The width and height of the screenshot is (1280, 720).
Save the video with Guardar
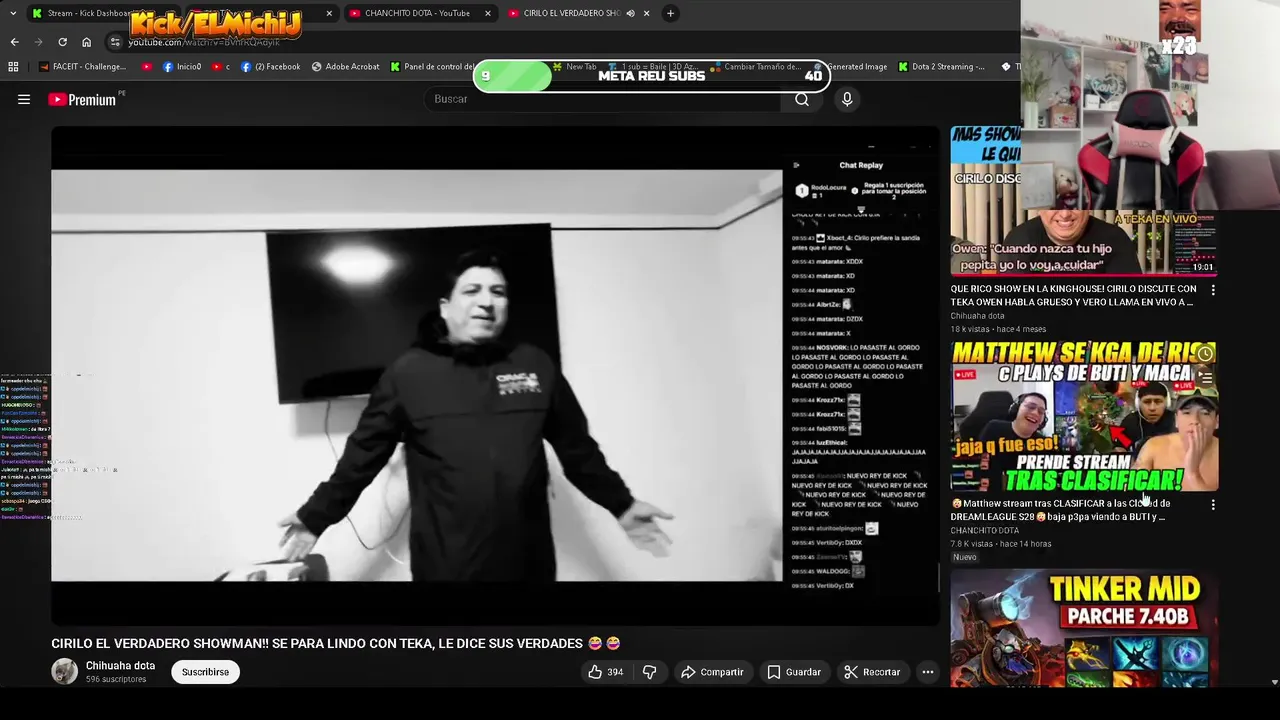(794, 672)
